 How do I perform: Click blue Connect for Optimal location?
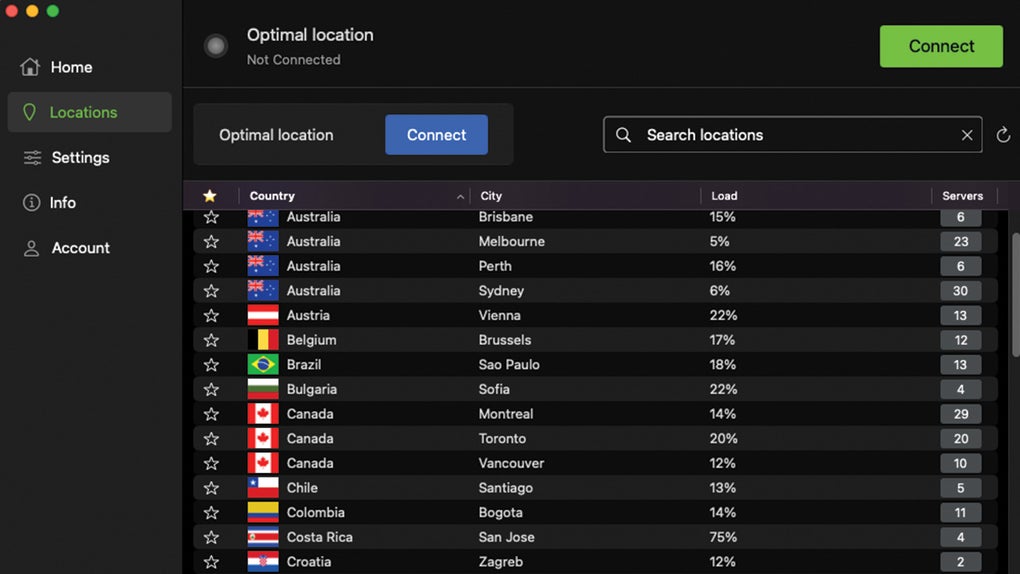click(x=436, y=135)
